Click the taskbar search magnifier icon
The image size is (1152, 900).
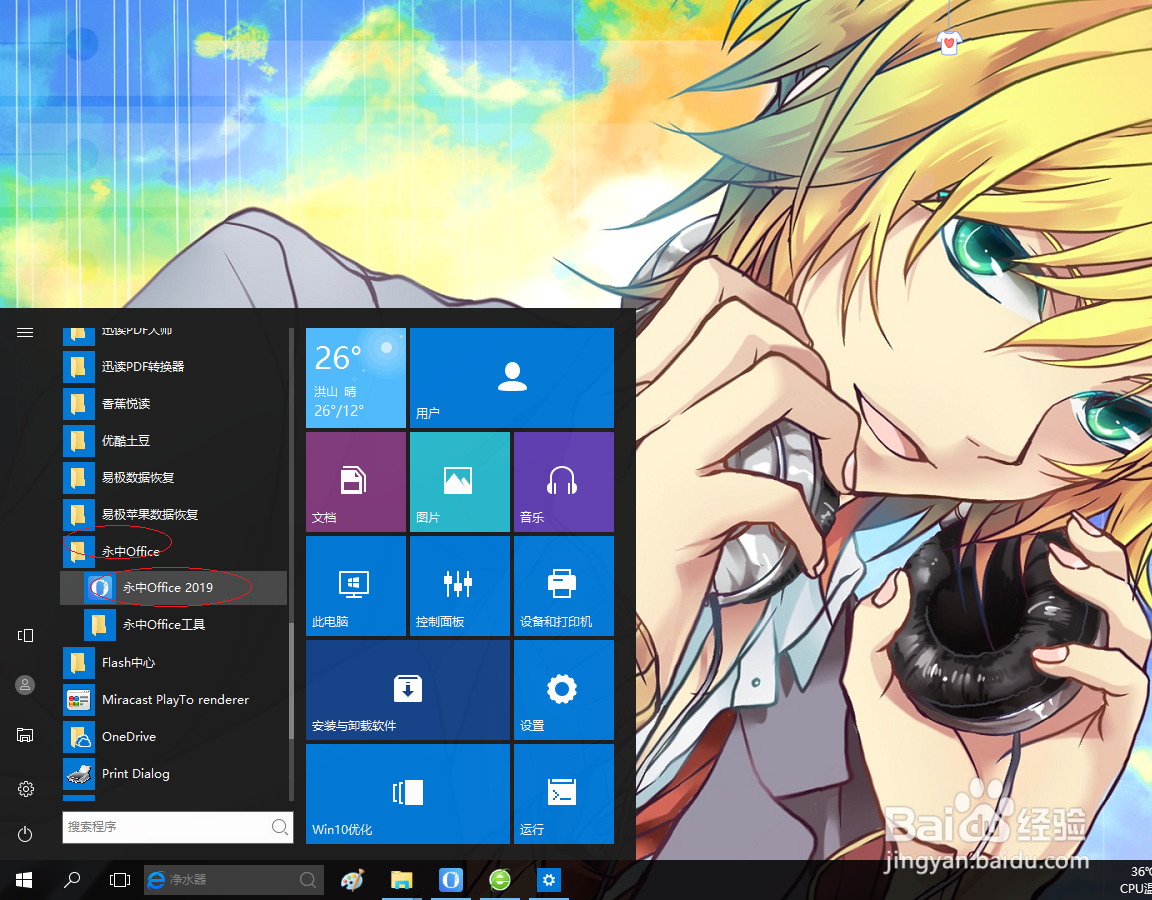pos(72,879)
